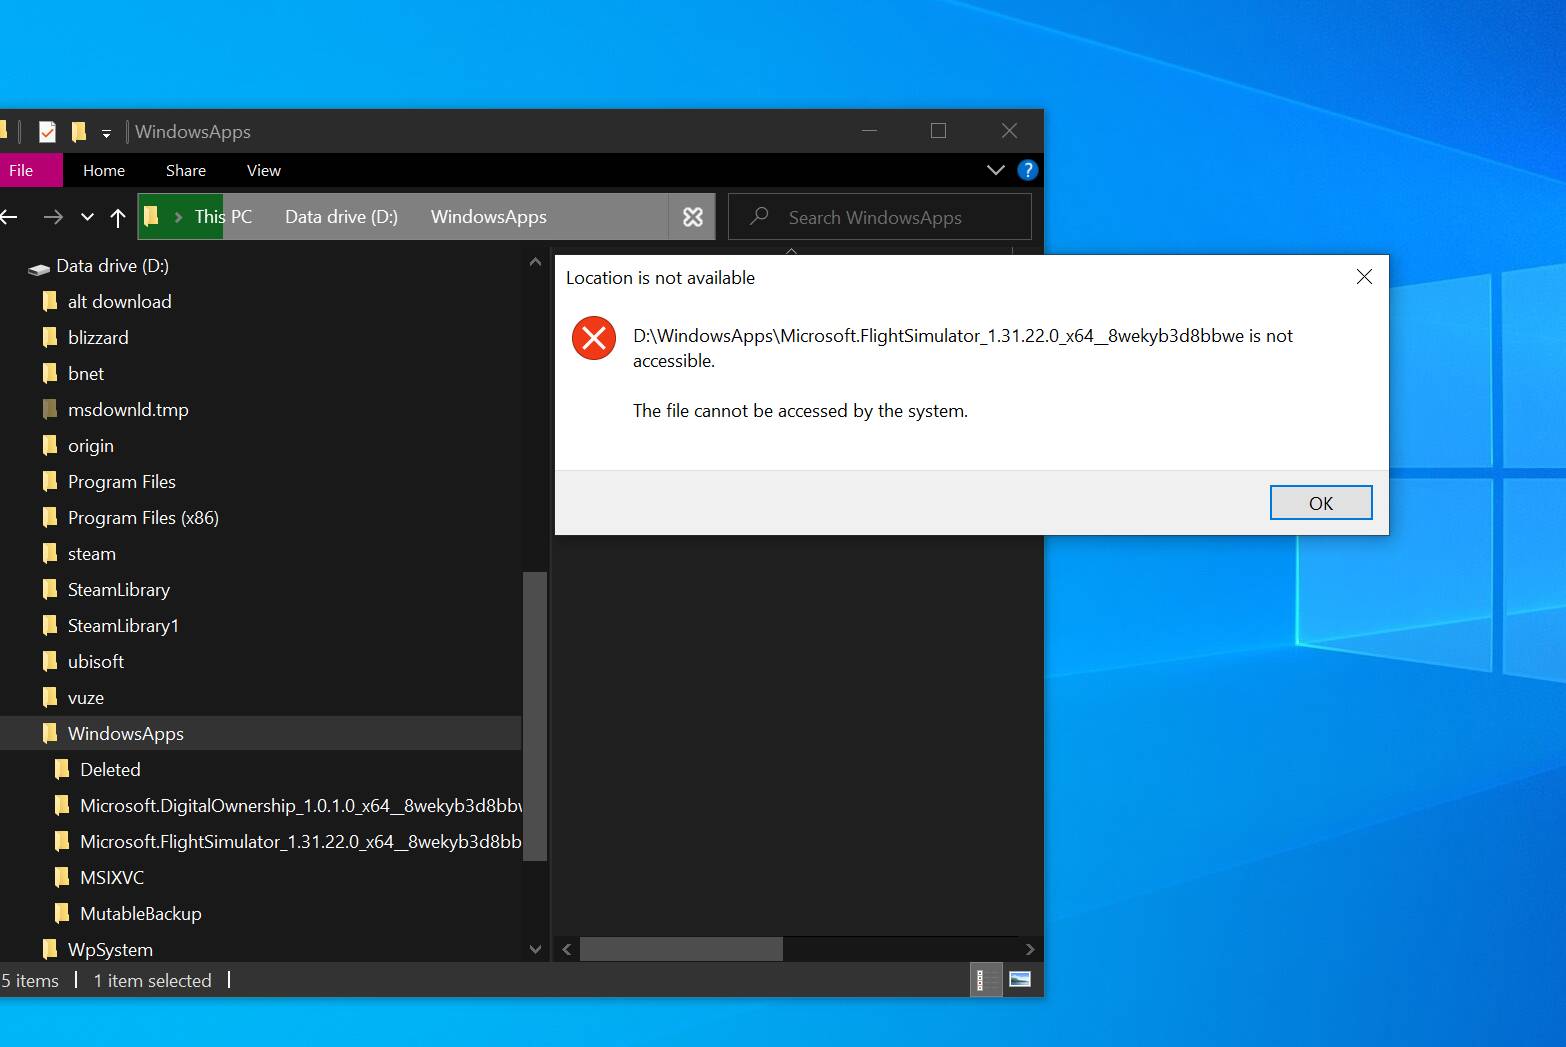This screenshot has width=1566, height=1047.
Task: Select the MSIXVC folder in navigation tree
Action: 112,878
